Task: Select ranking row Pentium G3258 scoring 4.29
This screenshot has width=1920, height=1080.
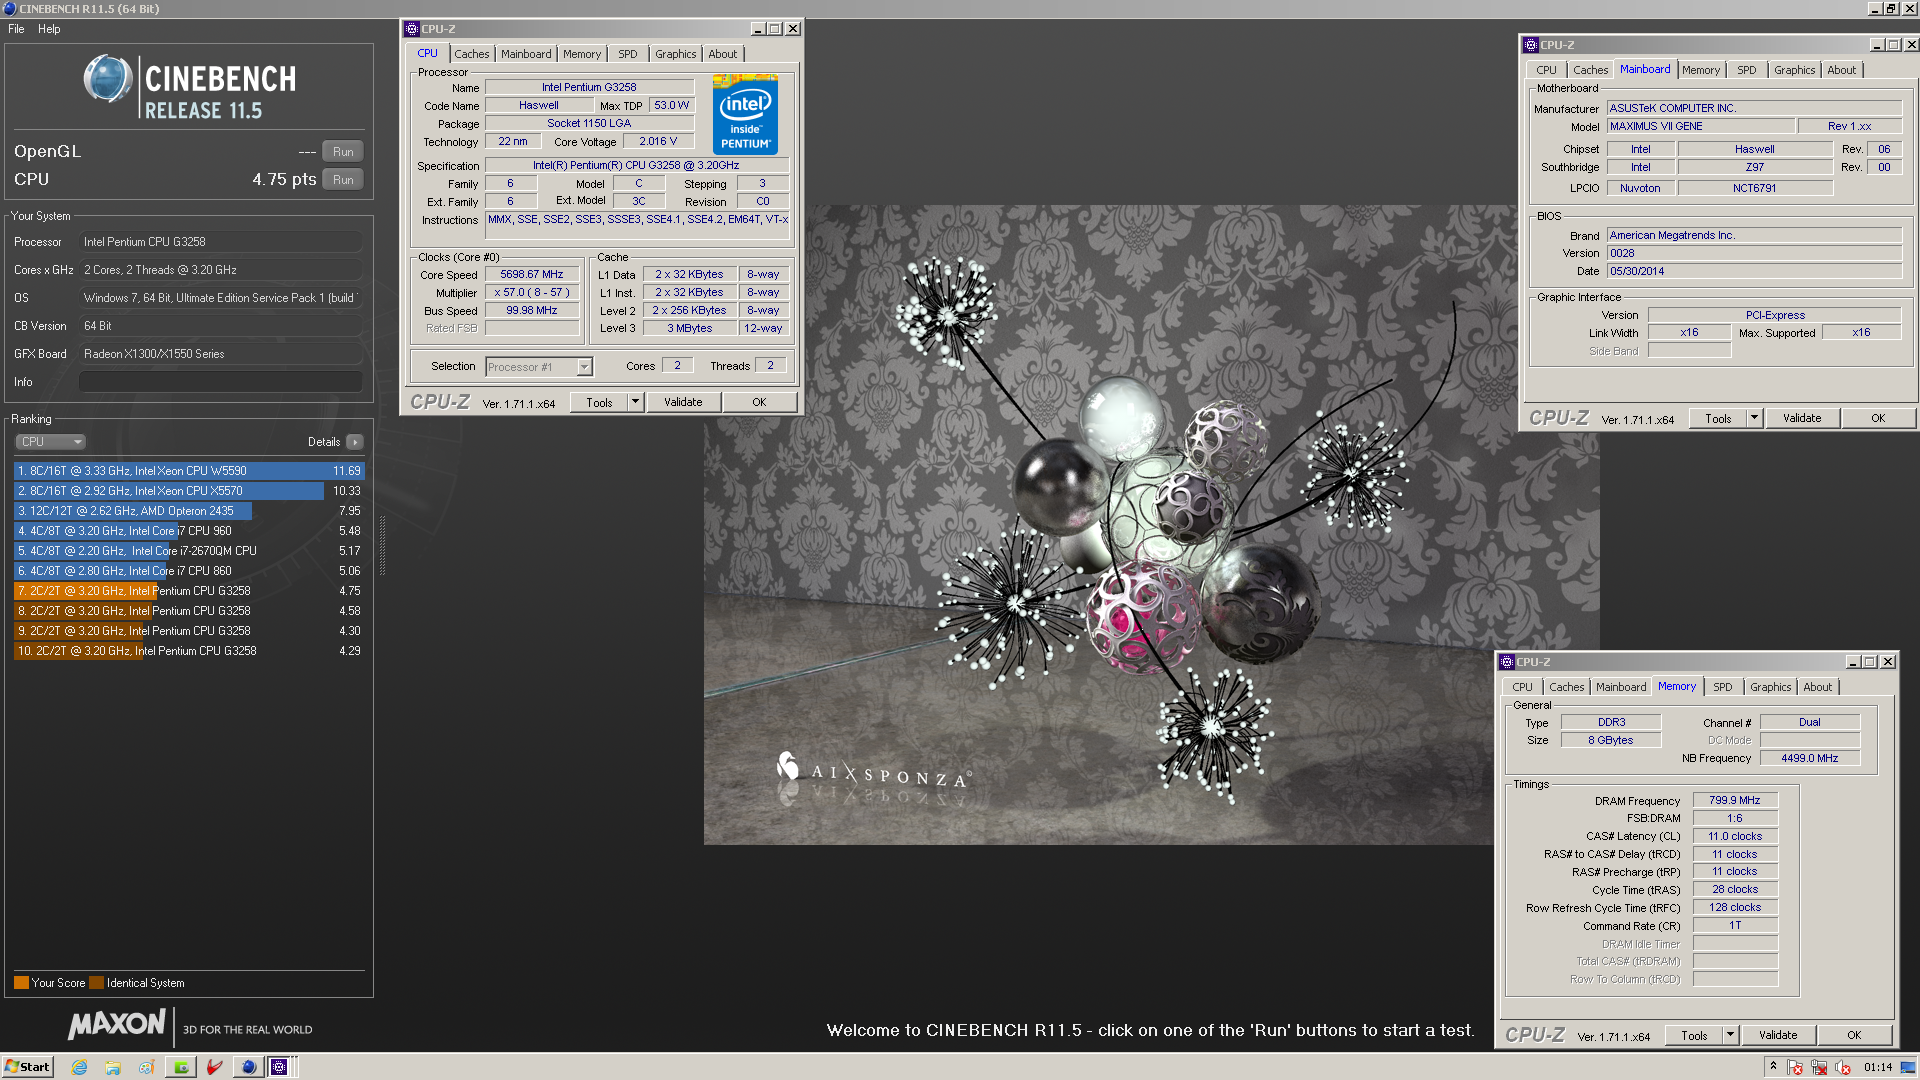Action: (189, 651)
